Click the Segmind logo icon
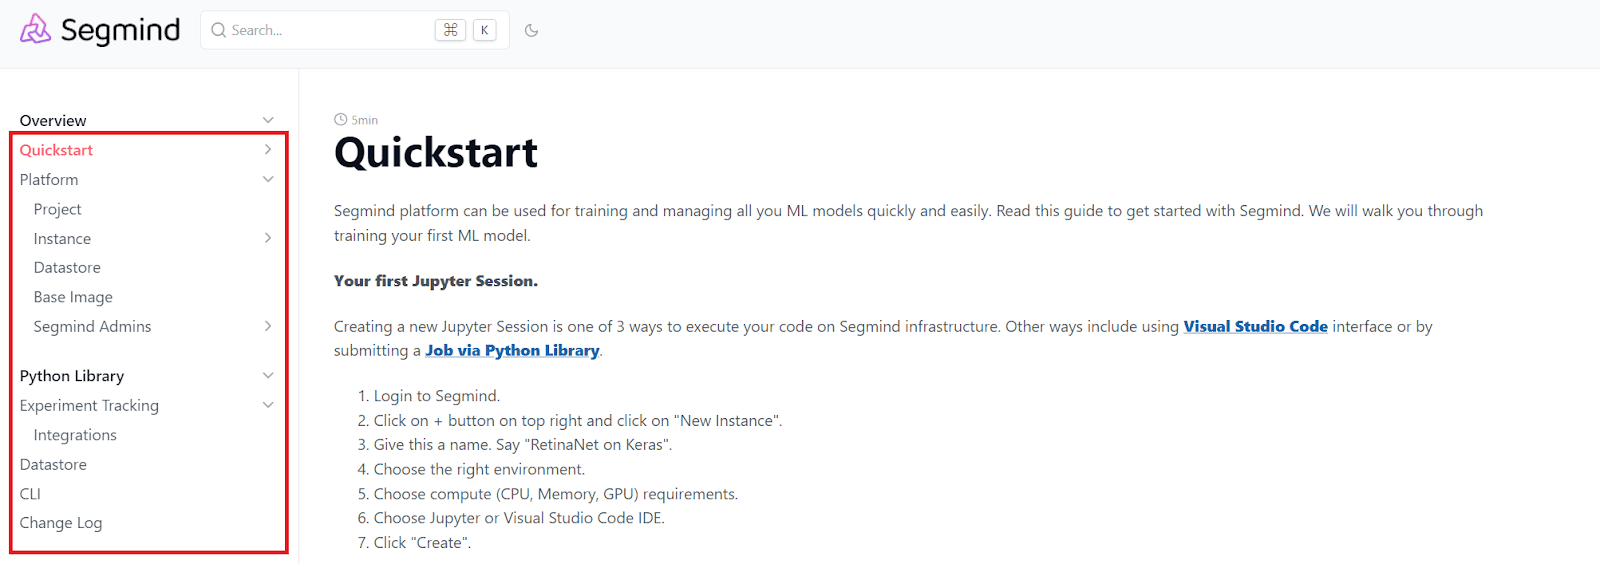 tap(35, 29)
